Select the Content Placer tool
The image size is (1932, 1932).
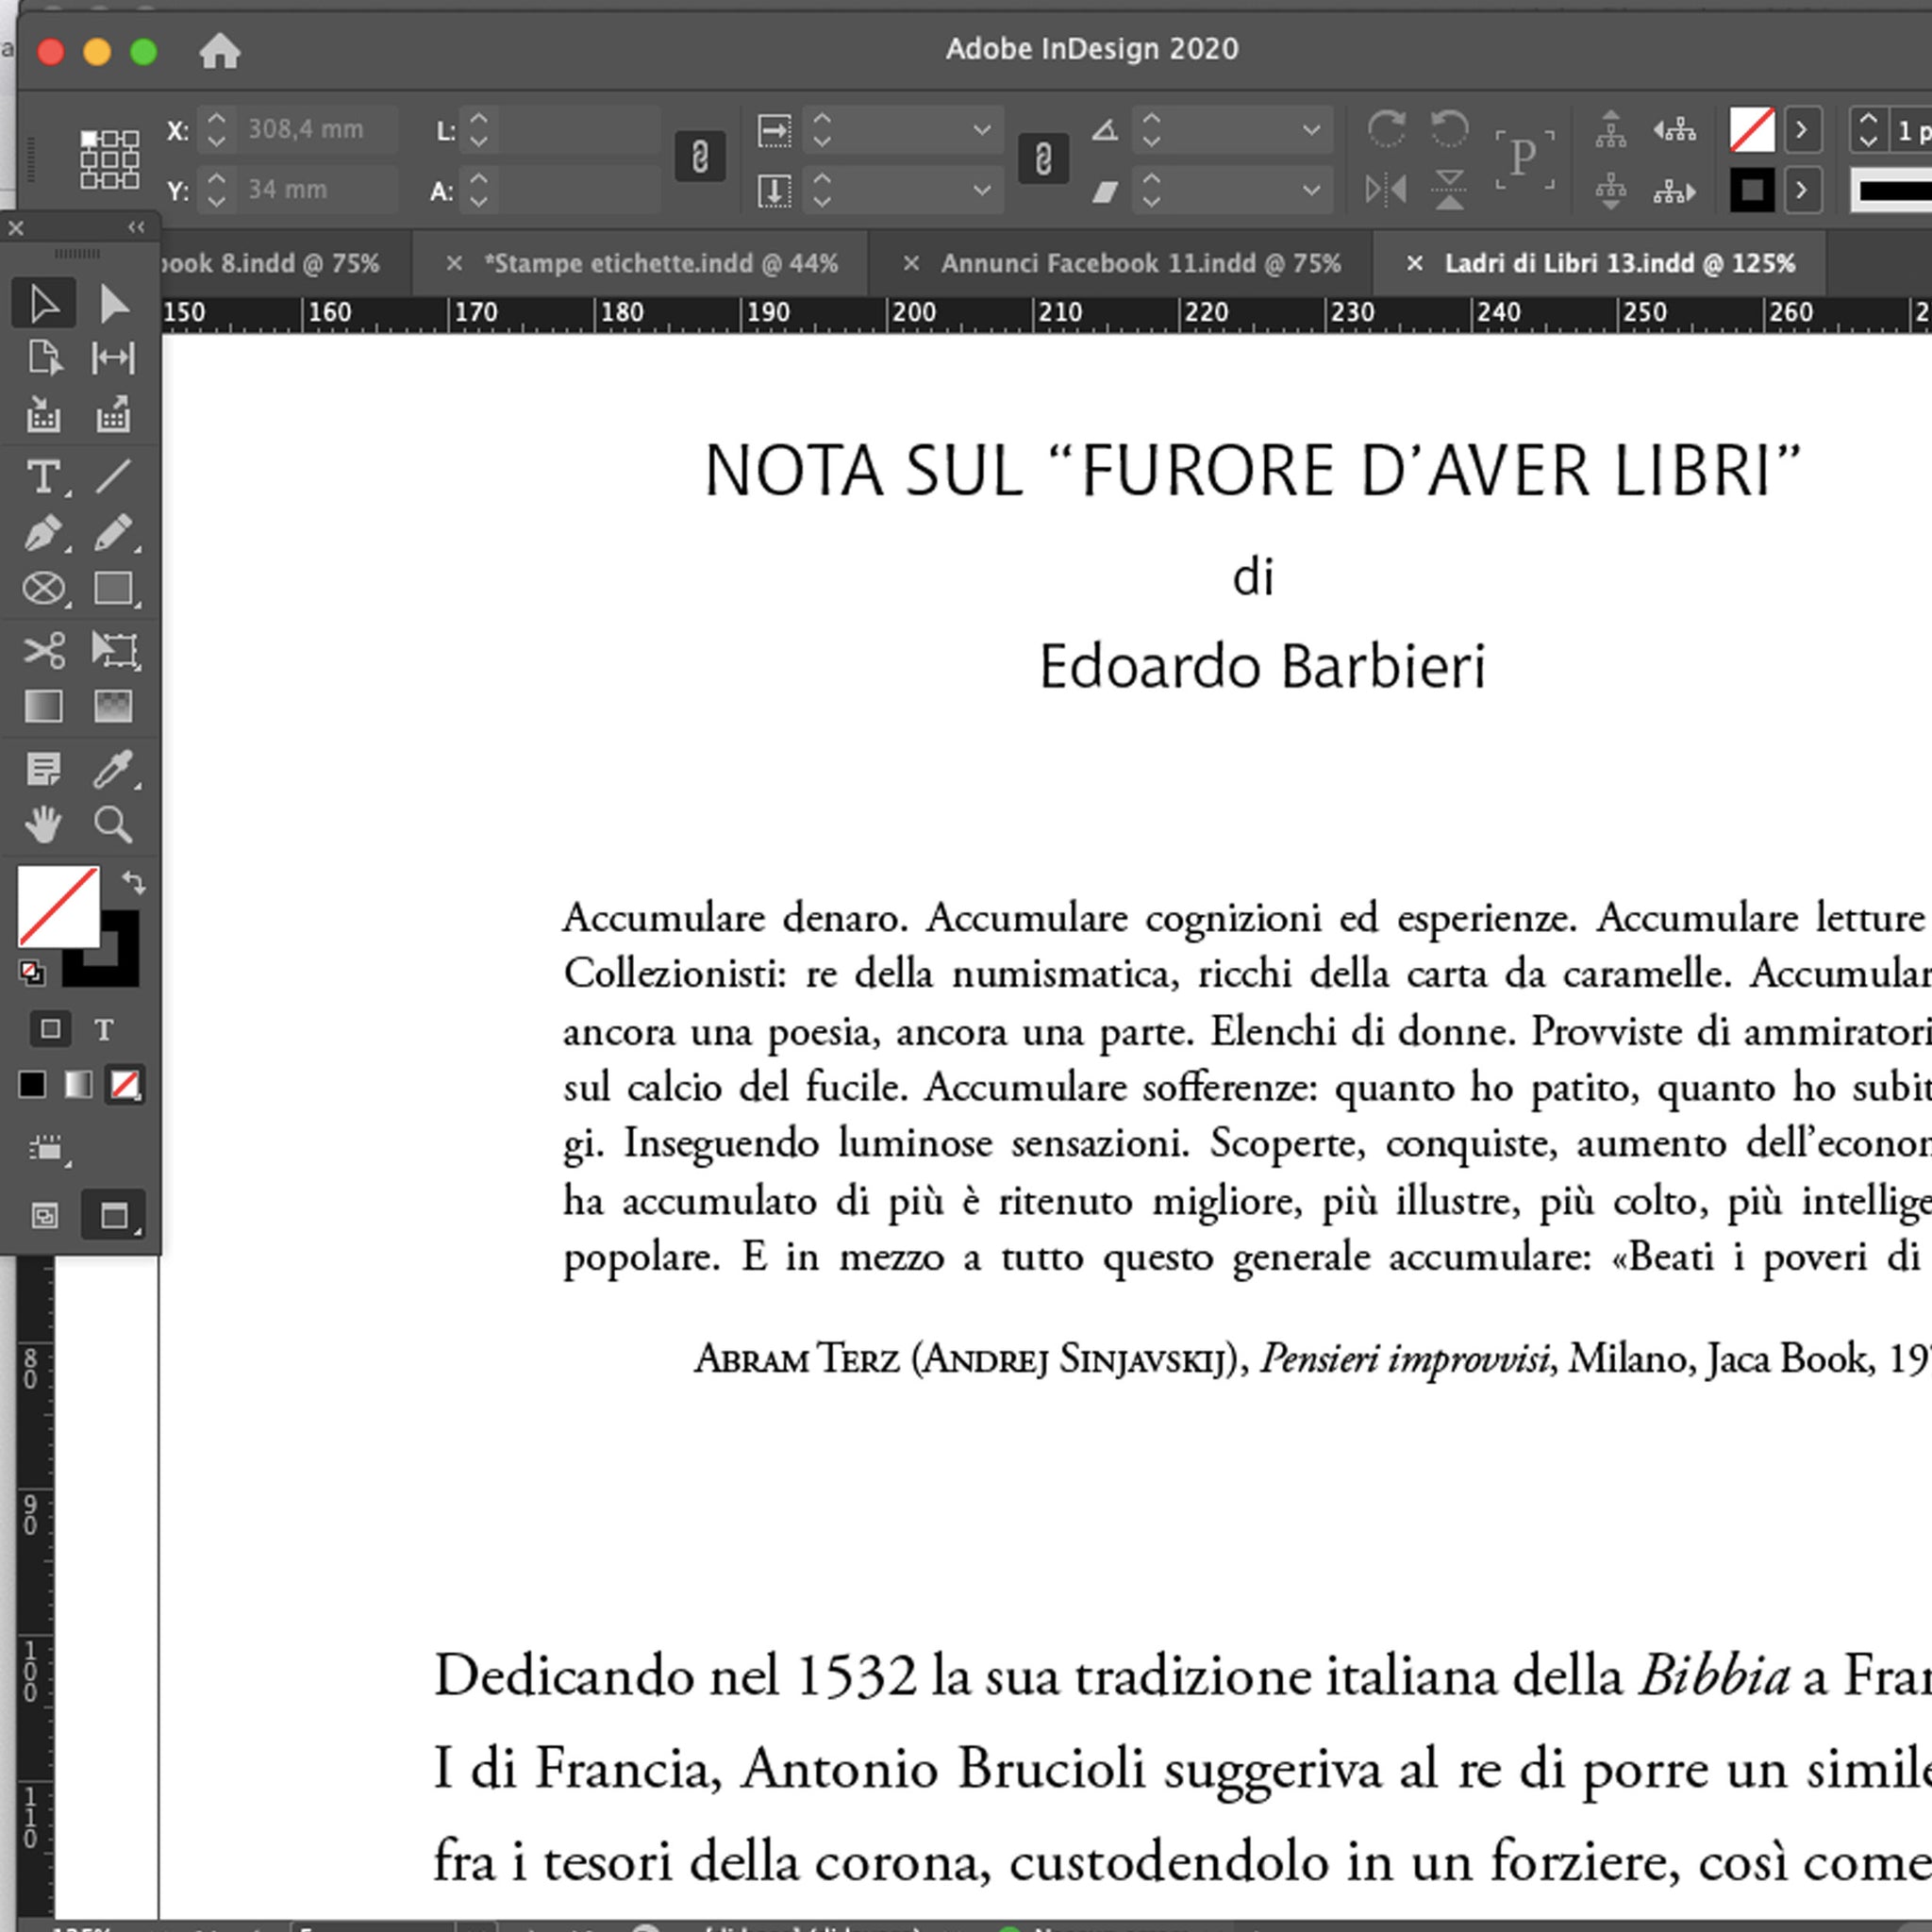point(113,414)
